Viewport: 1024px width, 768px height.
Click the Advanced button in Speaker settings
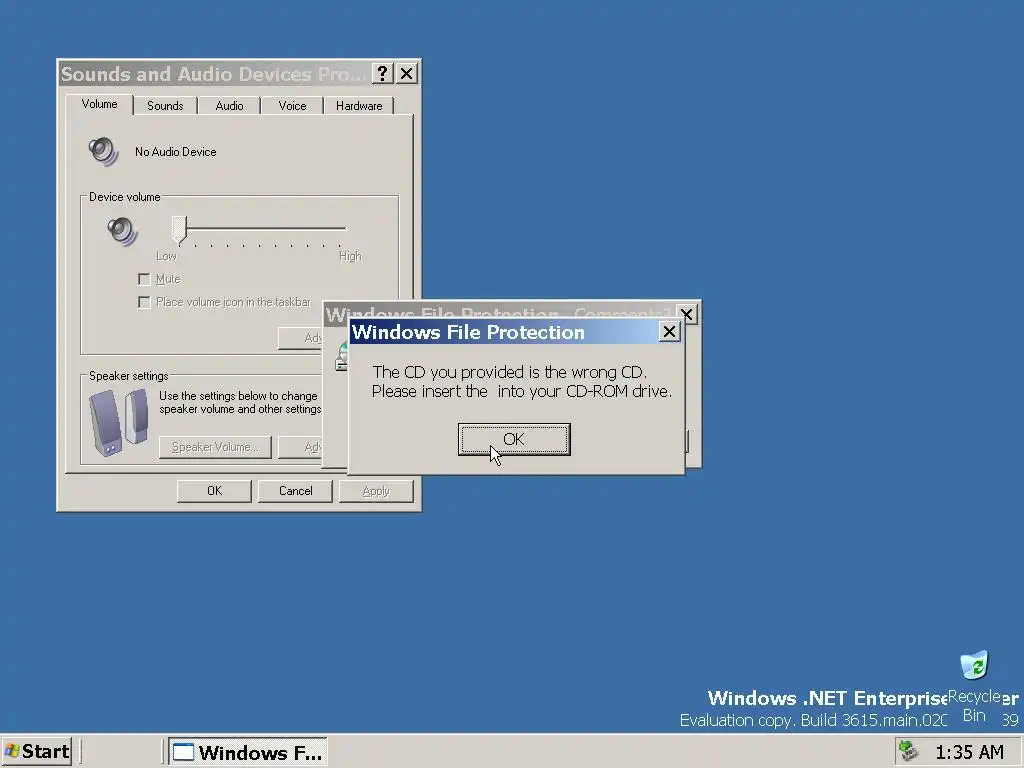pyautogui.click(x=300, y=447)
